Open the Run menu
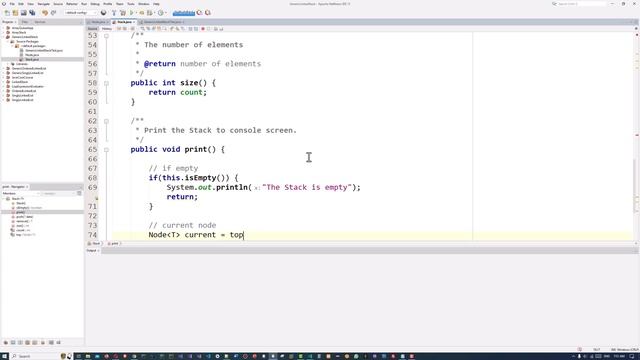 [x=84, y=4]
